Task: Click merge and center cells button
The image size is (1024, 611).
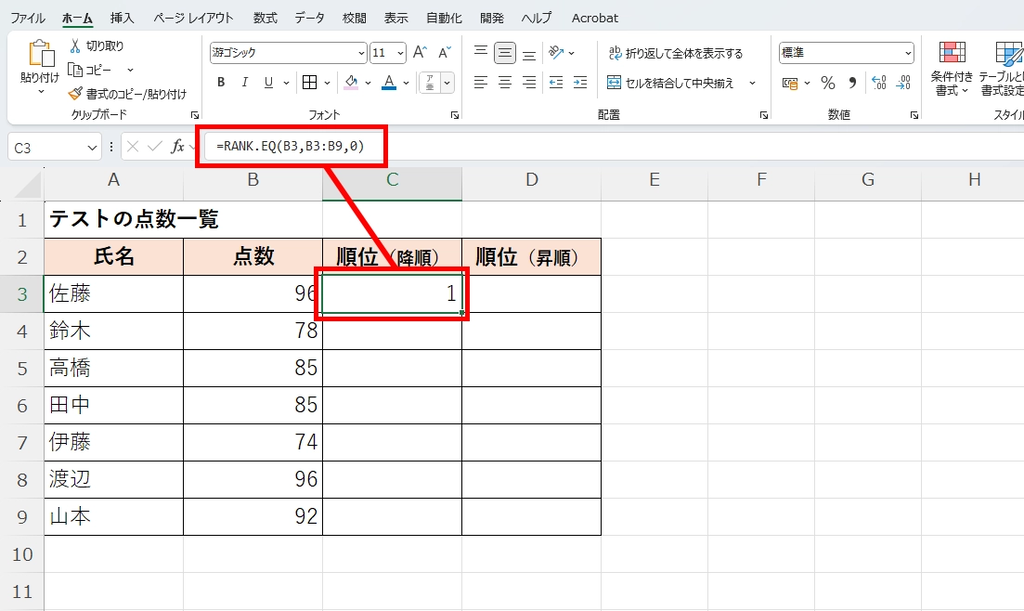Action: 671,83
